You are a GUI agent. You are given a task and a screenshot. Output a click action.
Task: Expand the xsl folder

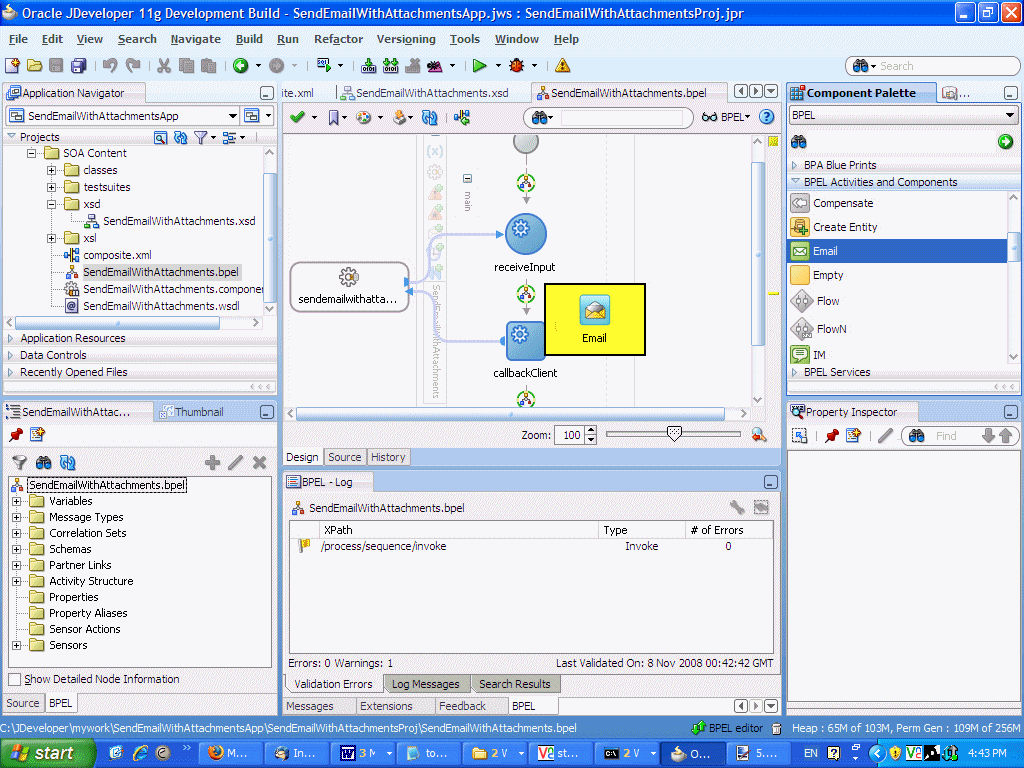click(52, 238)
